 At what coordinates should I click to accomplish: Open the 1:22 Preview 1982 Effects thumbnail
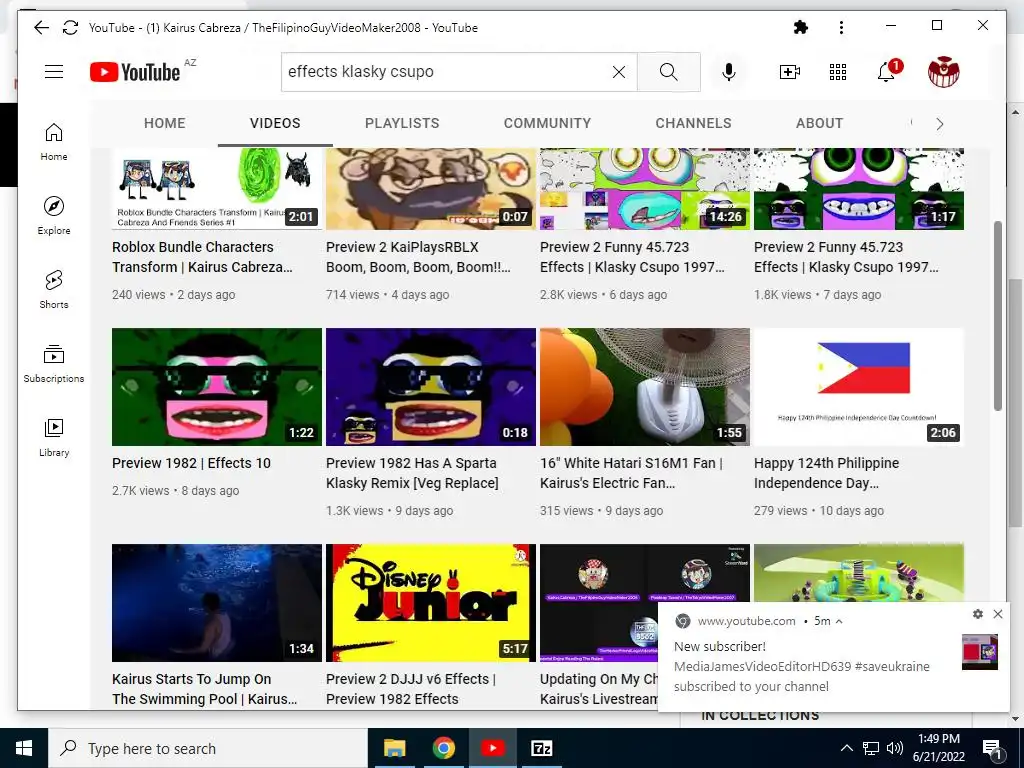[x=217, y=387]
